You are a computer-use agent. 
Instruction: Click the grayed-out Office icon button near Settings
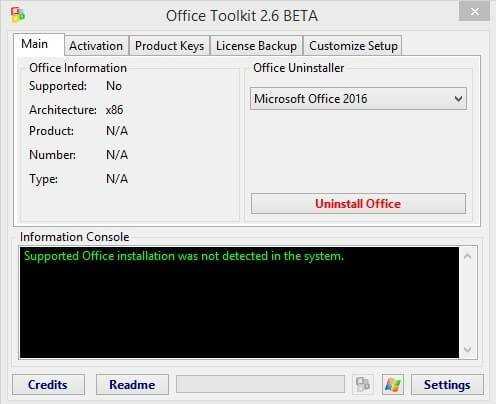click(363, 385)
